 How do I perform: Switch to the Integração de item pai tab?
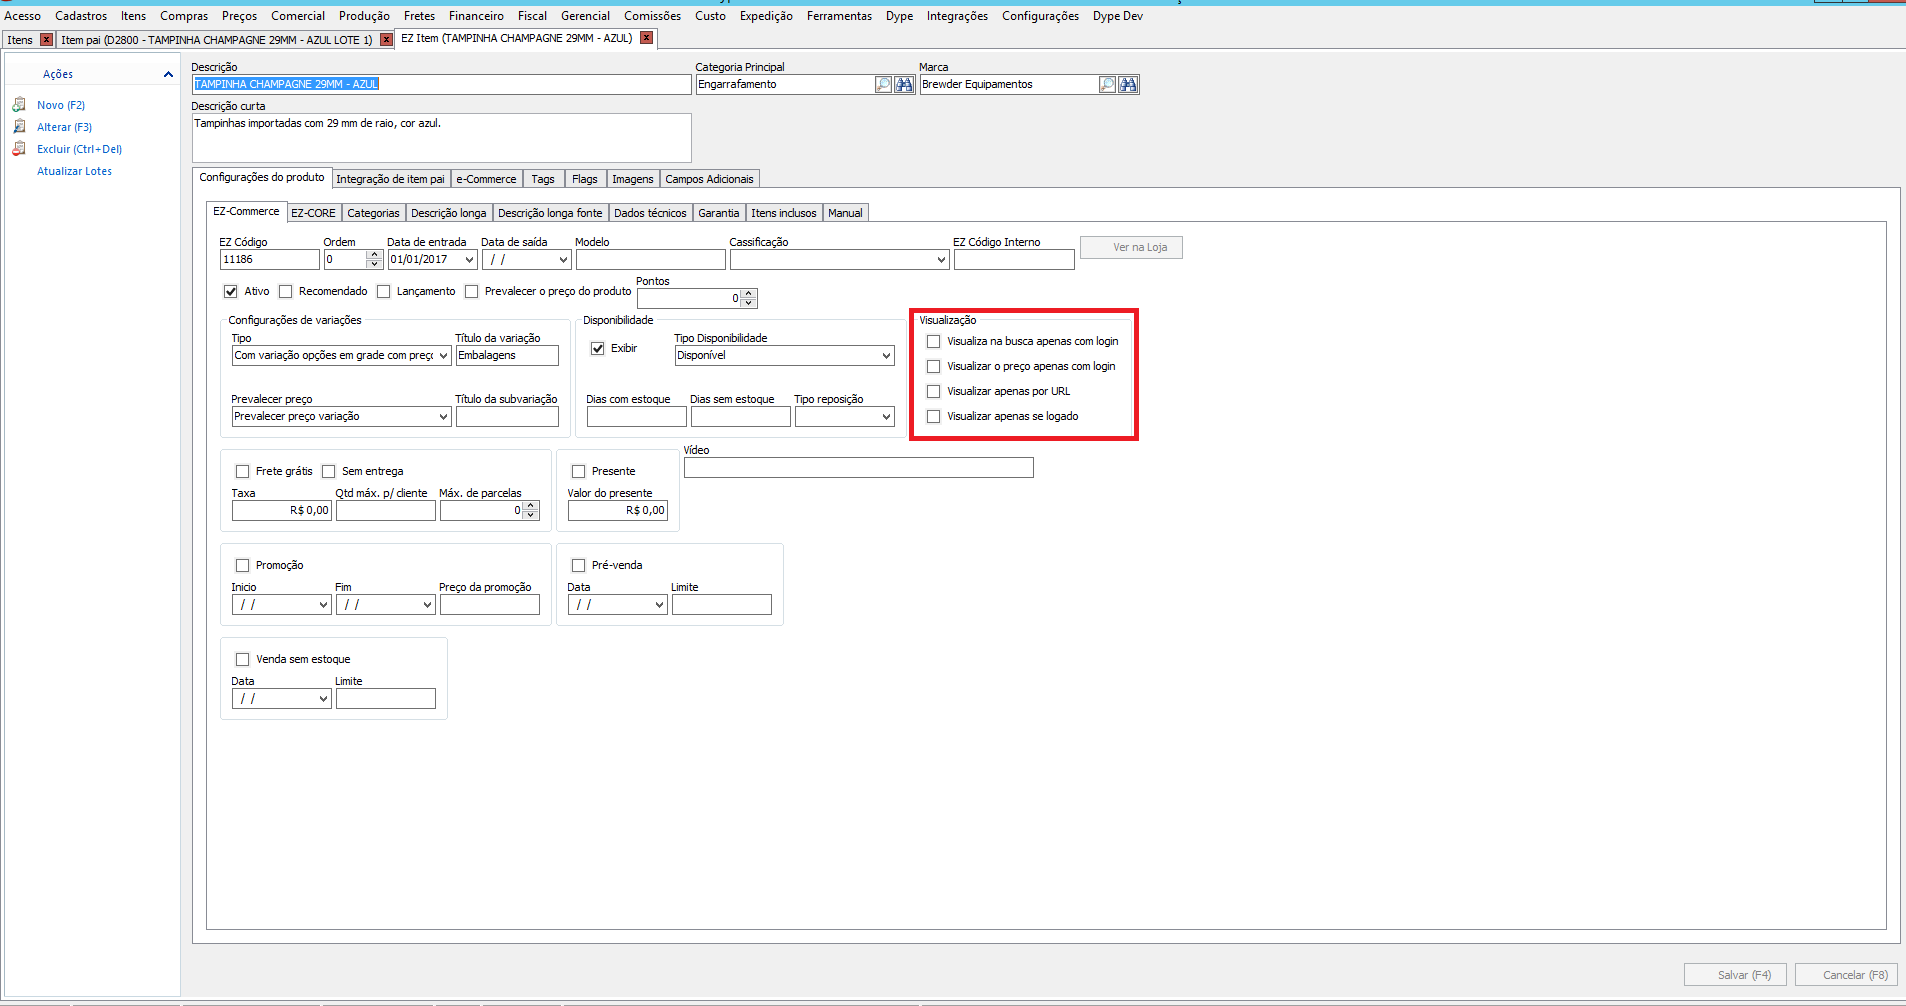point(390,179)
